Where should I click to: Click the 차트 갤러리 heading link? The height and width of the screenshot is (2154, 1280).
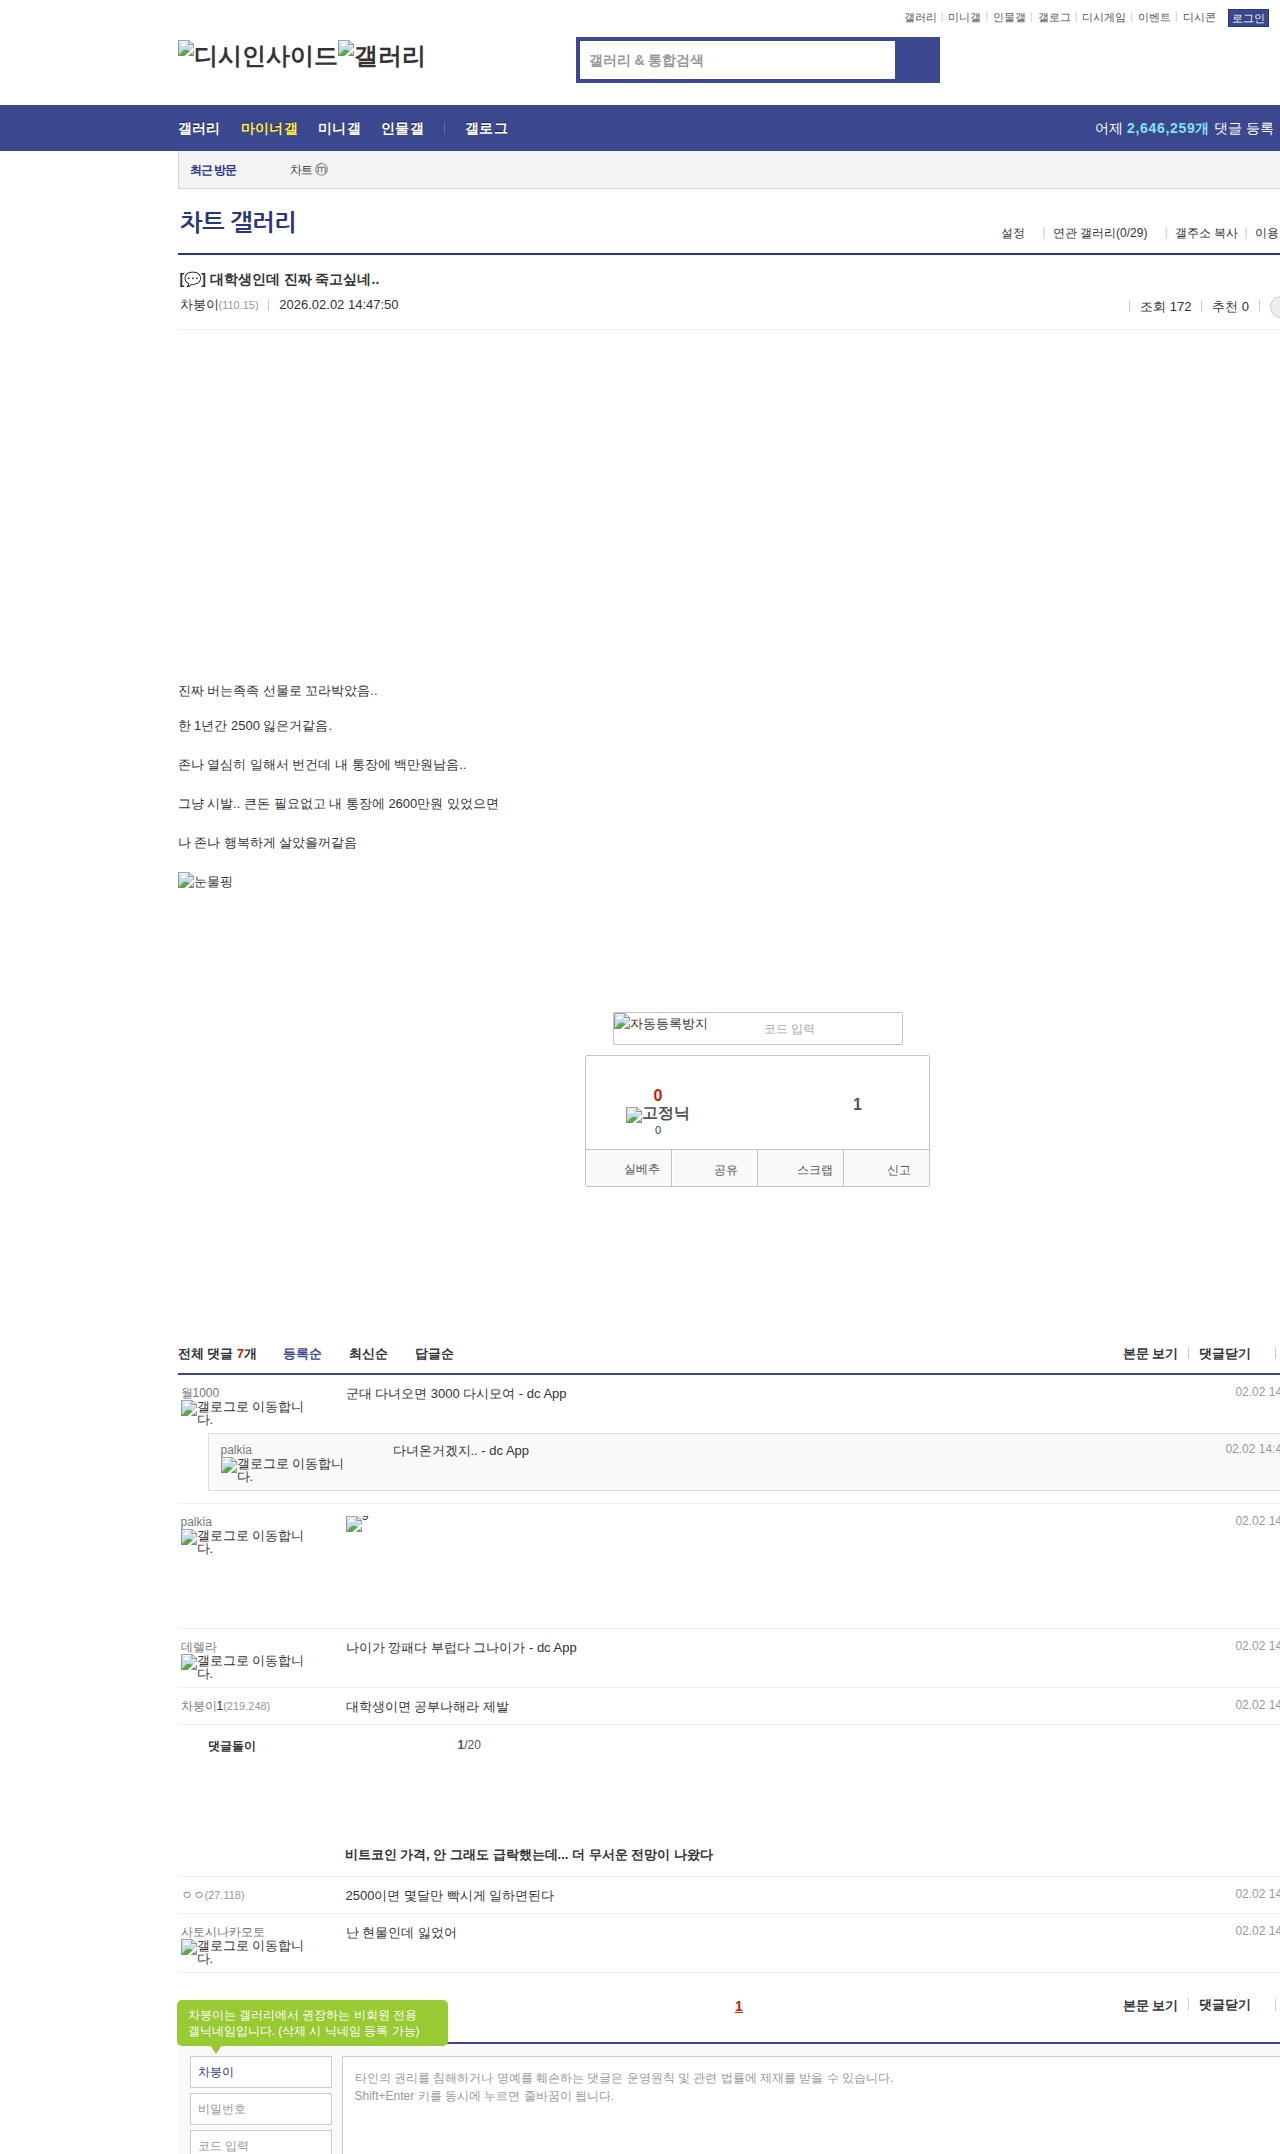click(238, 222)
